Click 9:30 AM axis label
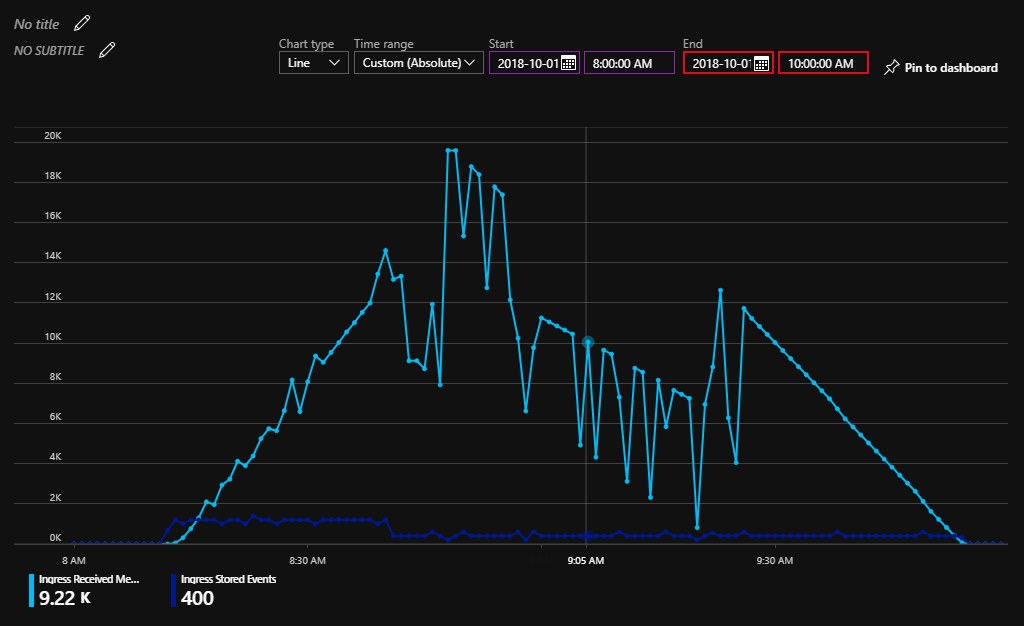 [x=775, y=560]
